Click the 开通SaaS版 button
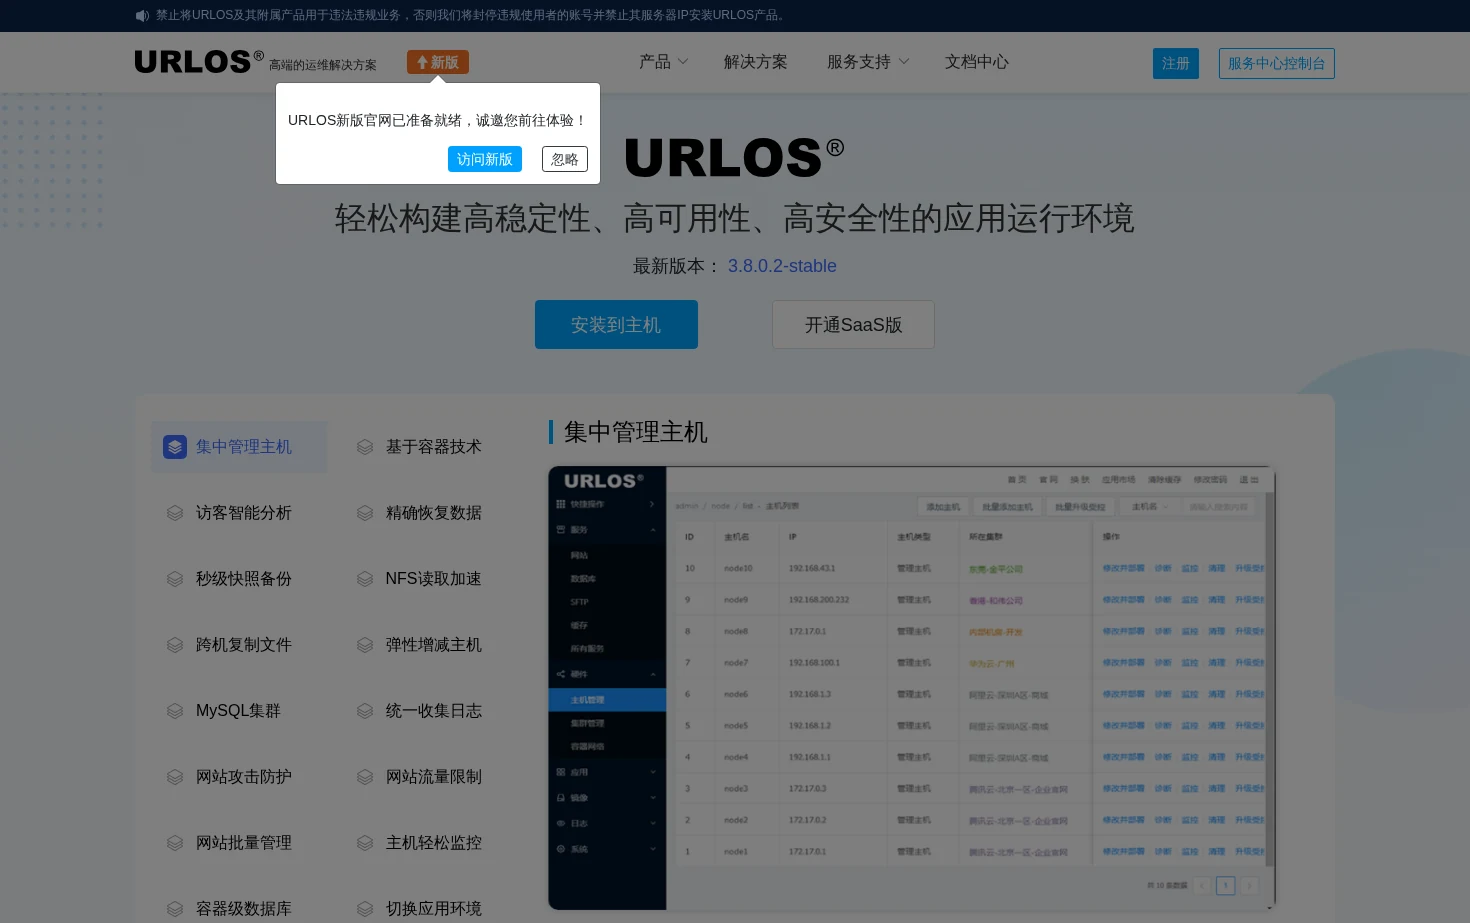 [x=853, y=325]
